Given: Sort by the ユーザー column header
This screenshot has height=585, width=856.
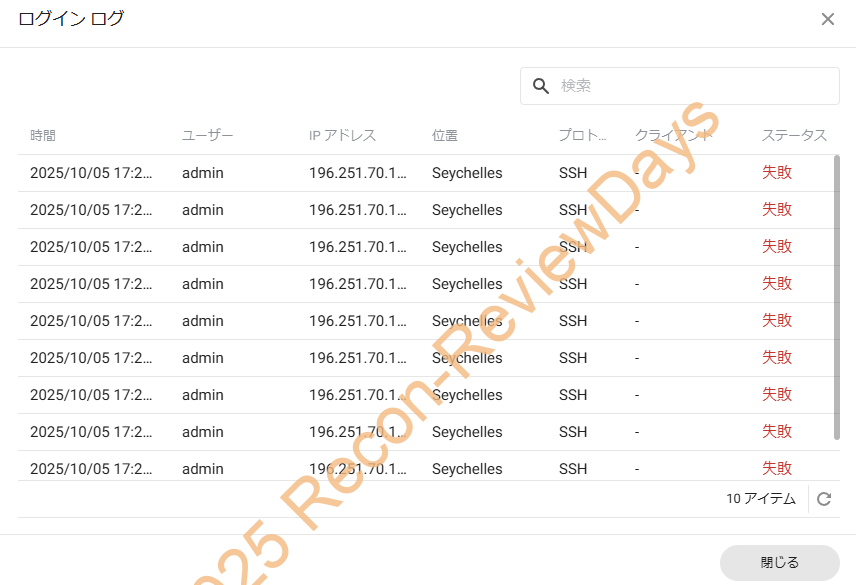Looking at the screenshot, I should tap(207, 135).
